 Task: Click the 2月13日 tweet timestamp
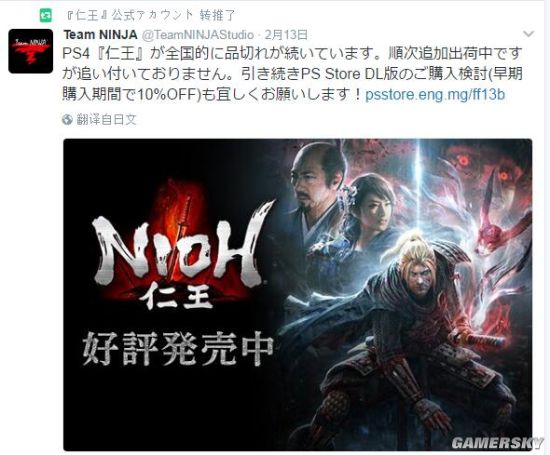pyautogui.click(x=286, y=35)
